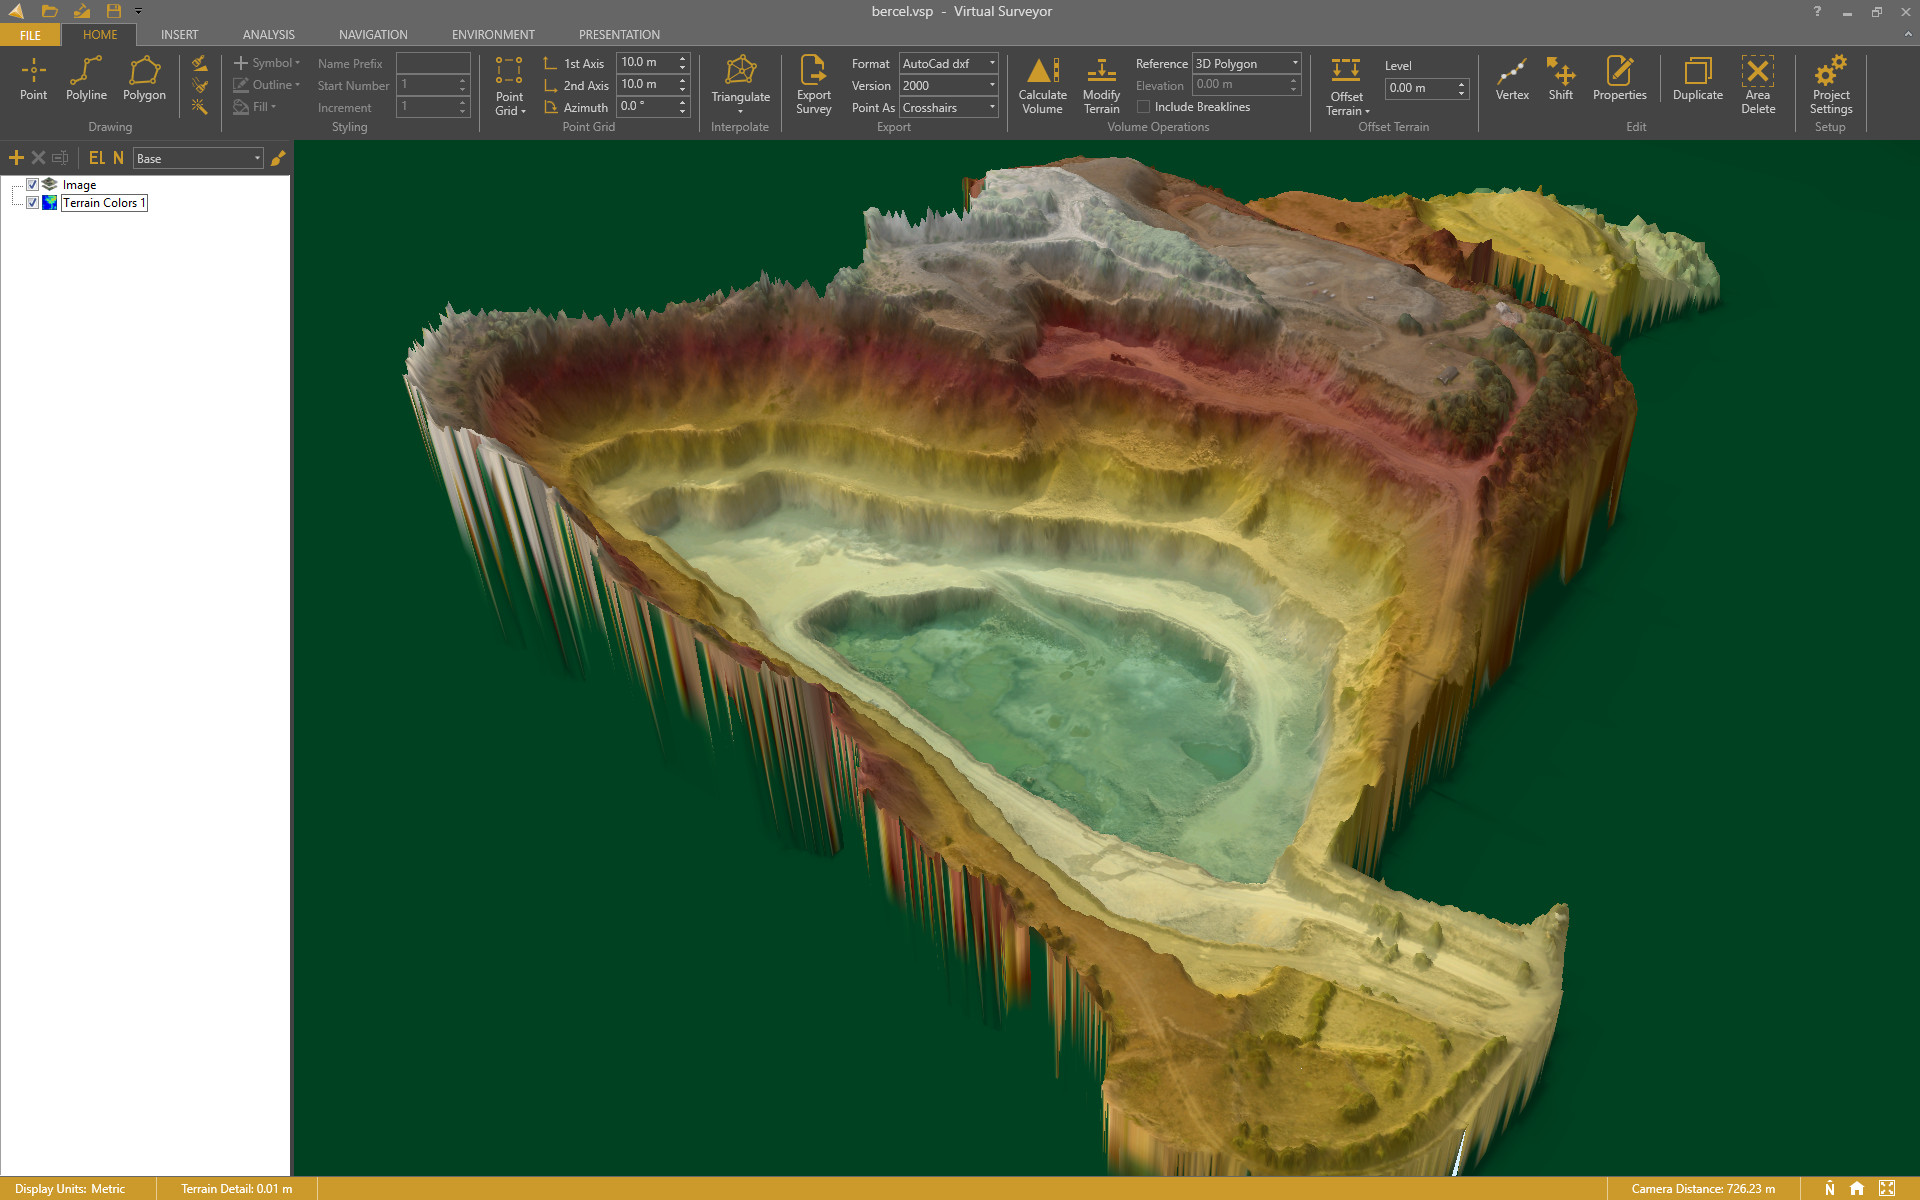Screen dimensions: 1920x1200
Task: Toggle the Terrain Colors 1 layer checkbox
Action: point(32,203)
